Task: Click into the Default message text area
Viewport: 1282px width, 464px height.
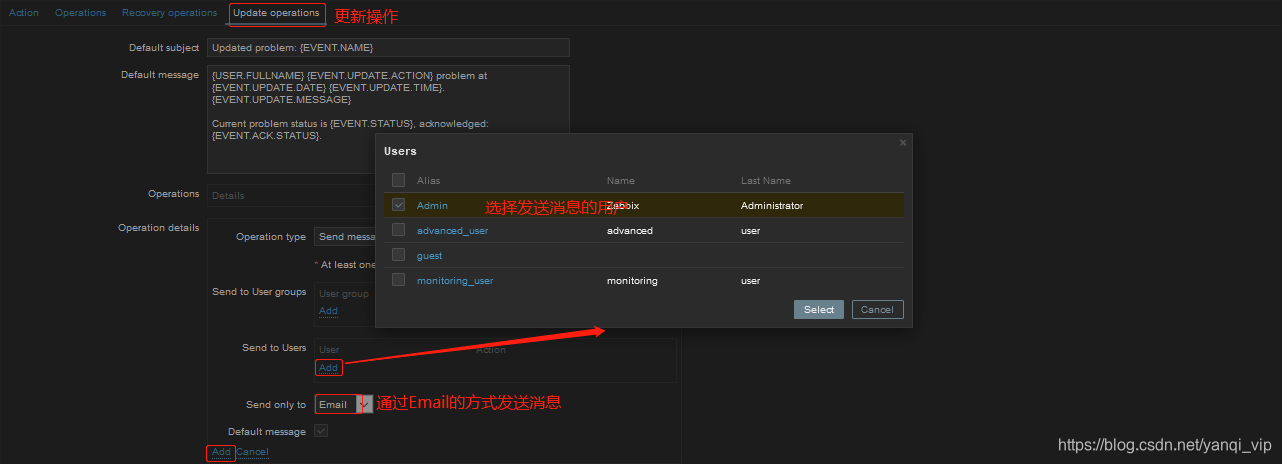Action: tap(388, 119)
